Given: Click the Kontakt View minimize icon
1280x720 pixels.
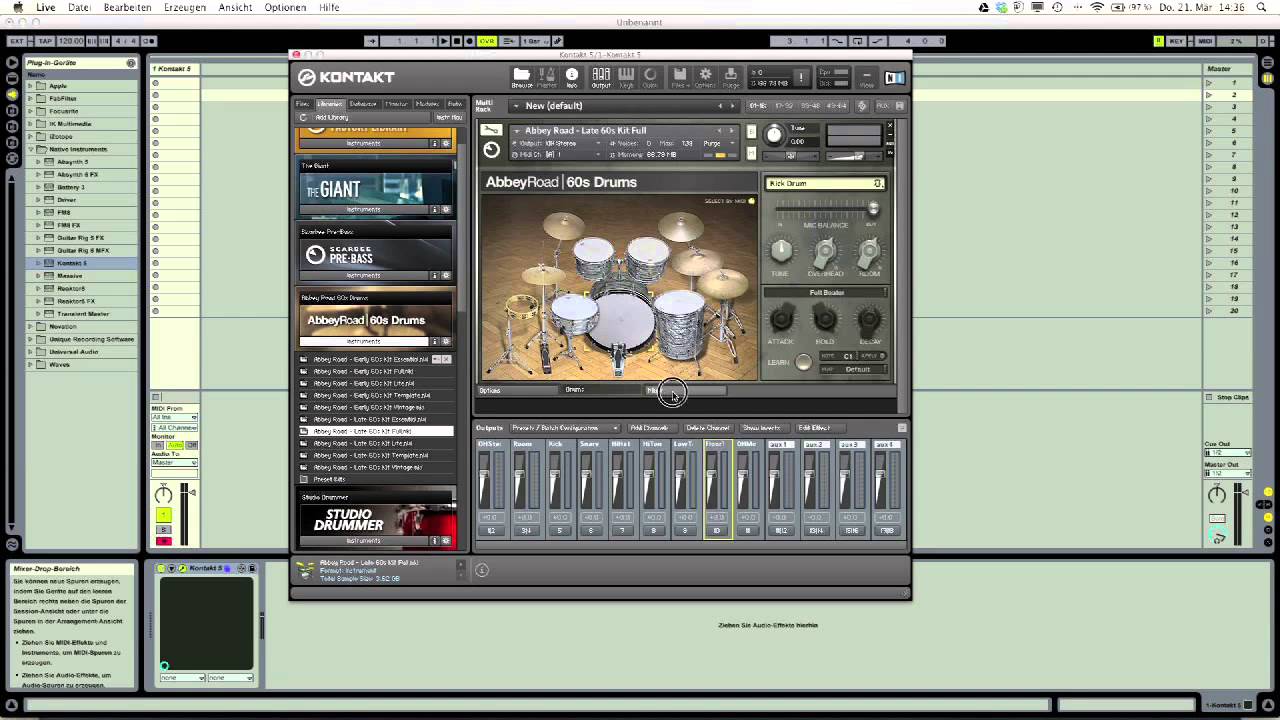Looking at the screenshot, I should click(x=866, y=77).
